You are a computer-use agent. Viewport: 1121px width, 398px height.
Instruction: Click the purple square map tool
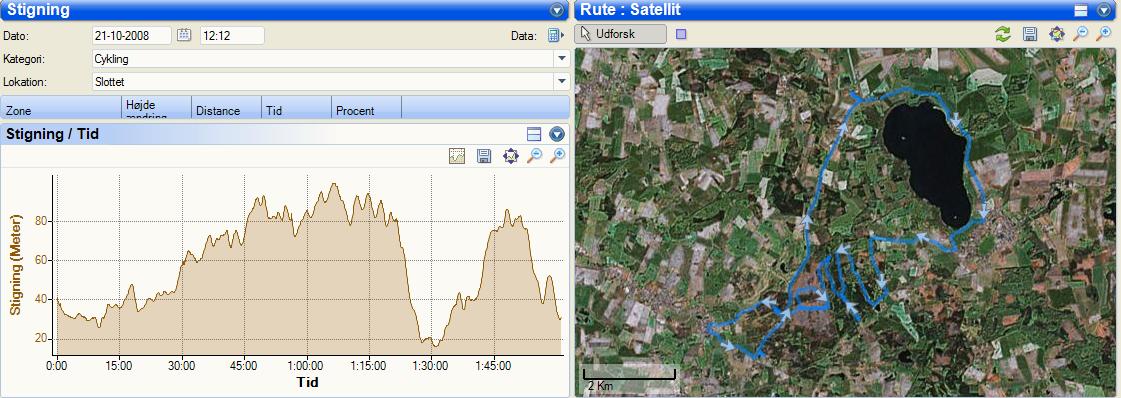tap(681, 34)
